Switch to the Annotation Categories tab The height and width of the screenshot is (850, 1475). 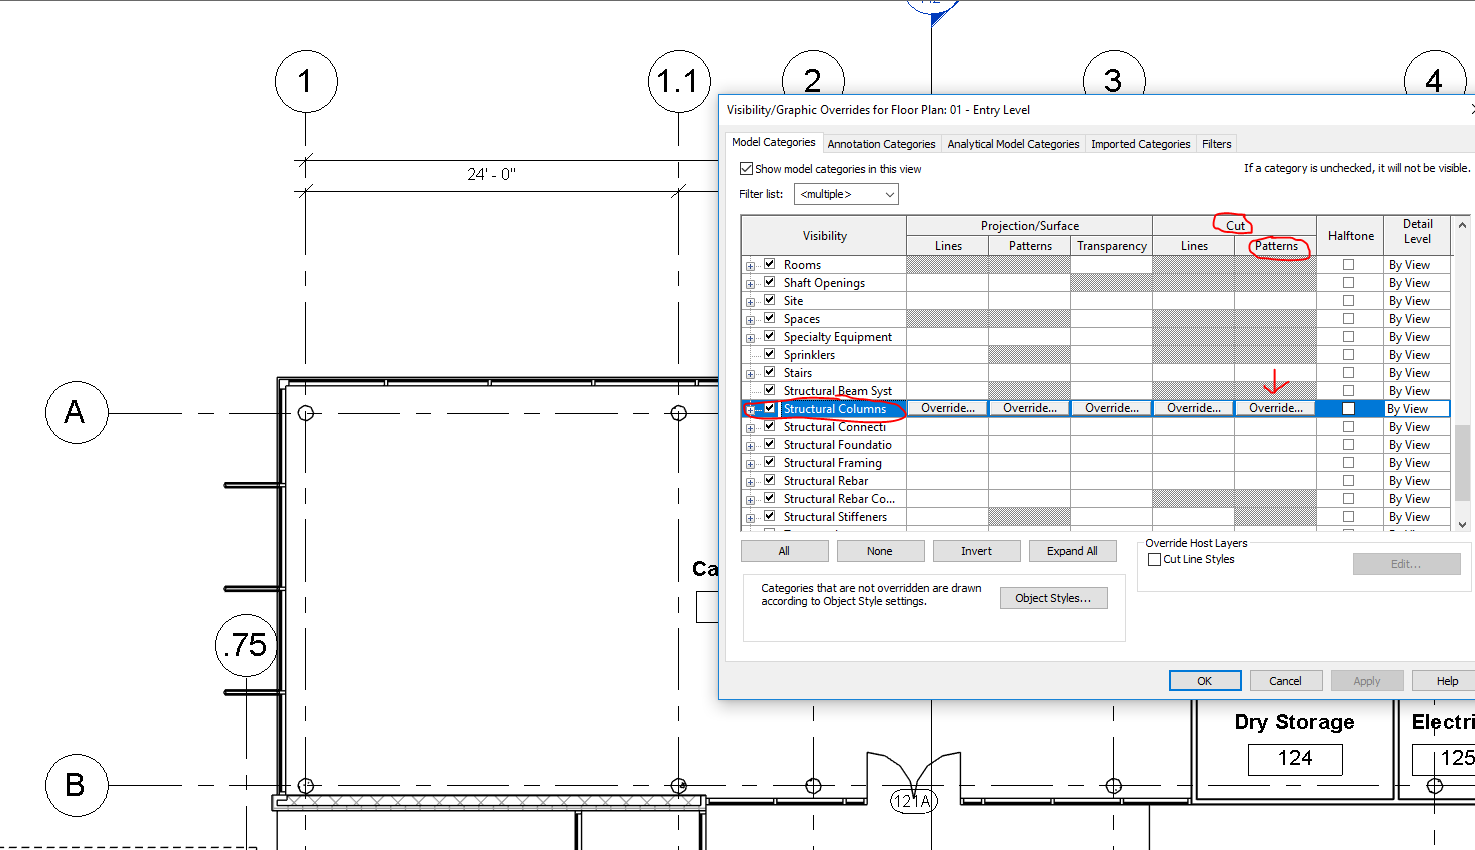click(881, 143)
